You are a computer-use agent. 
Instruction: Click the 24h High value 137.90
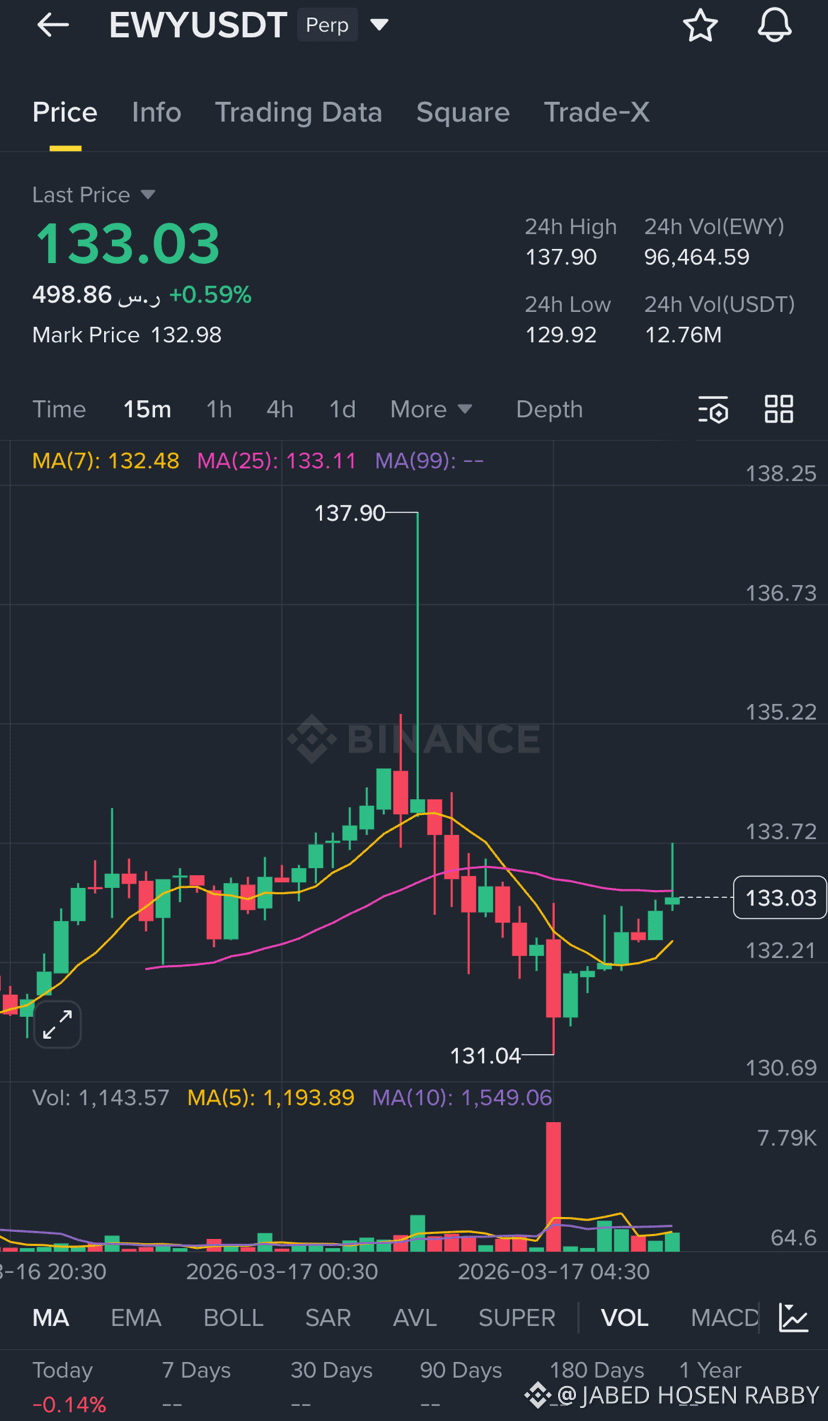point(561,257)
